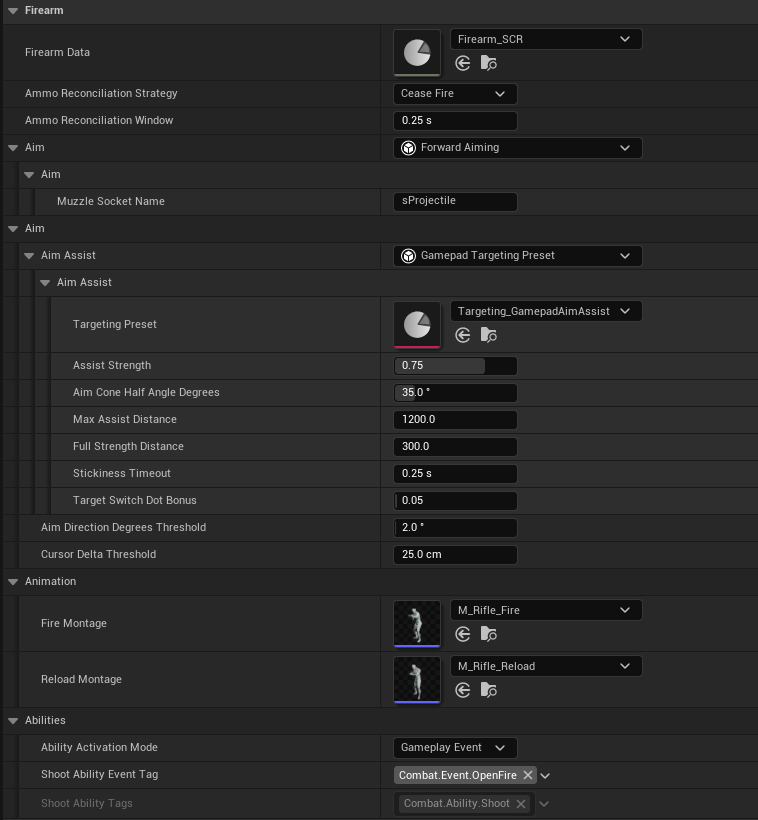Adjust the Aim Cone Half Angle Degrees slider
The width and height of the screenshot is (758, 820).
coord(455,393)
